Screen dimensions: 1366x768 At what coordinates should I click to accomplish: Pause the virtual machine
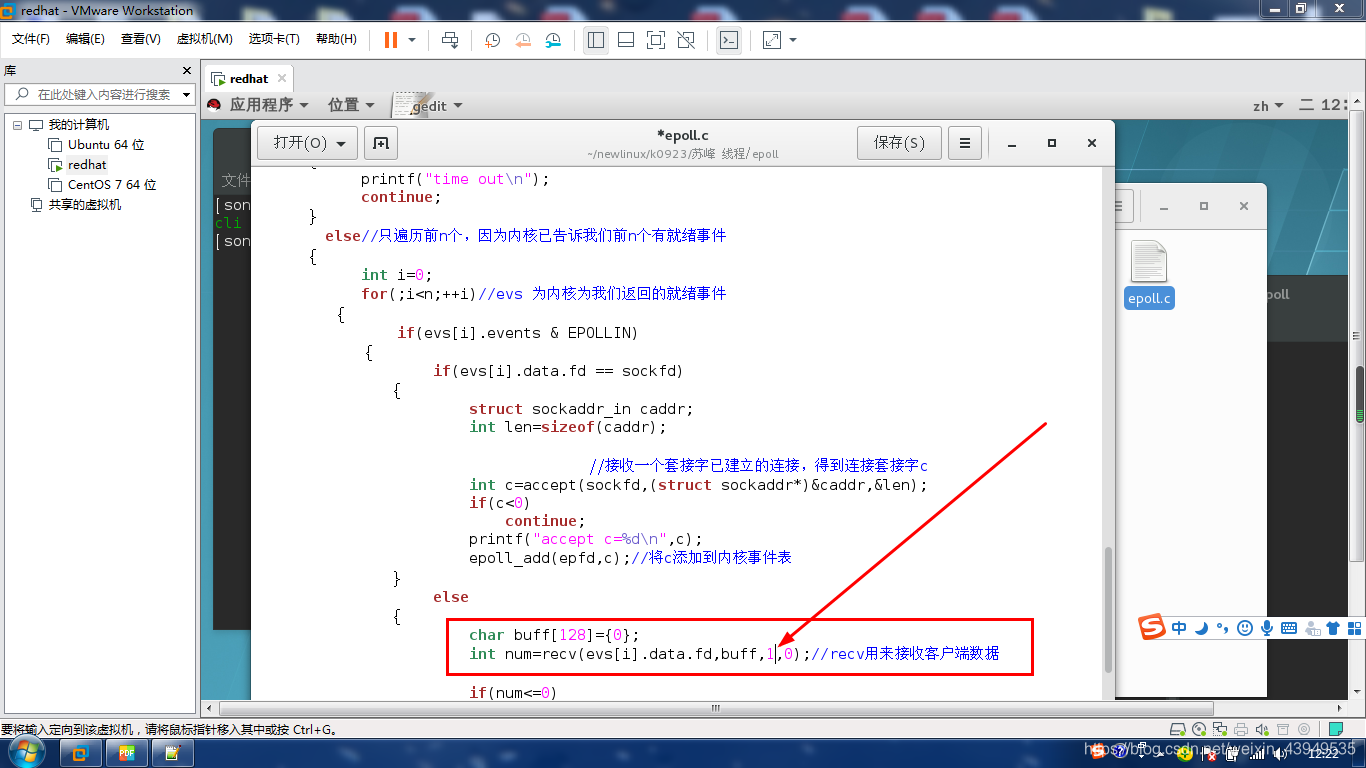pyautogui.click(x=390, y=40)
